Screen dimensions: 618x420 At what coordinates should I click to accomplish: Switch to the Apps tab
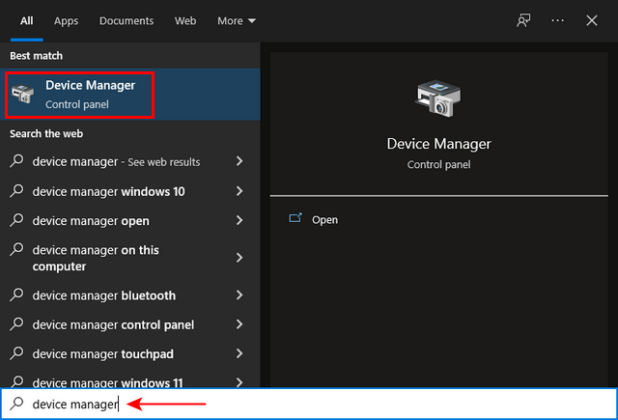(x=66, y=20)
